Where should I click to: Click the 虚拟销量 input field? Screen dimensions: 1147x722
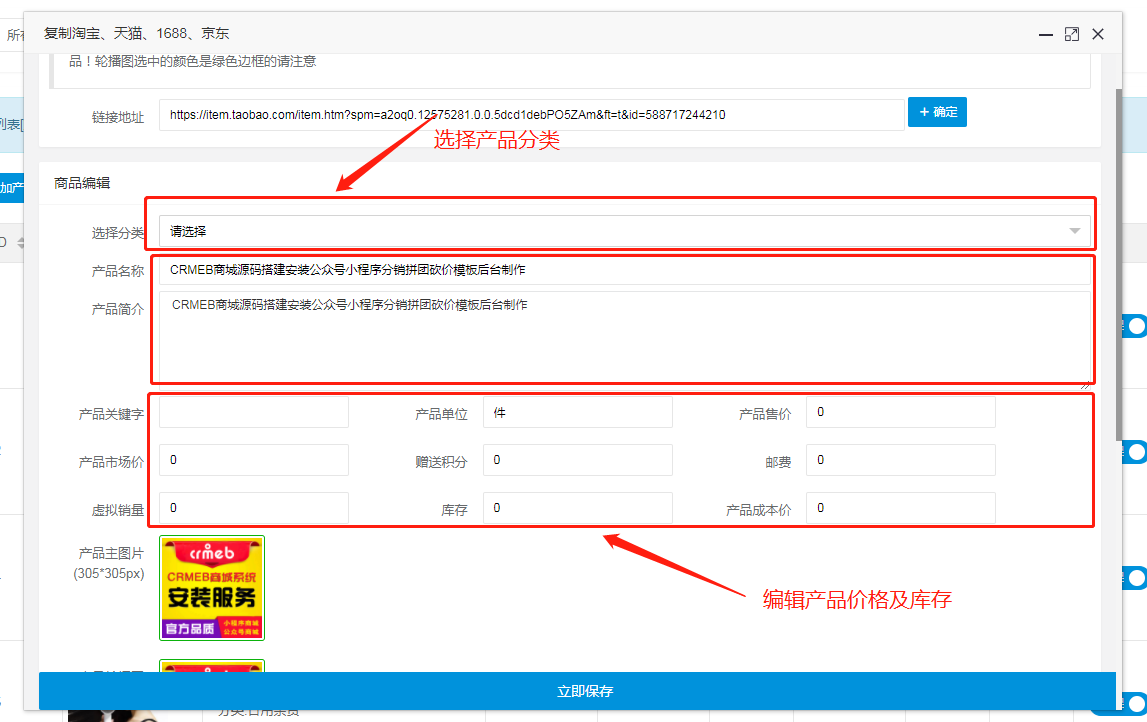(x=254, y=508)
